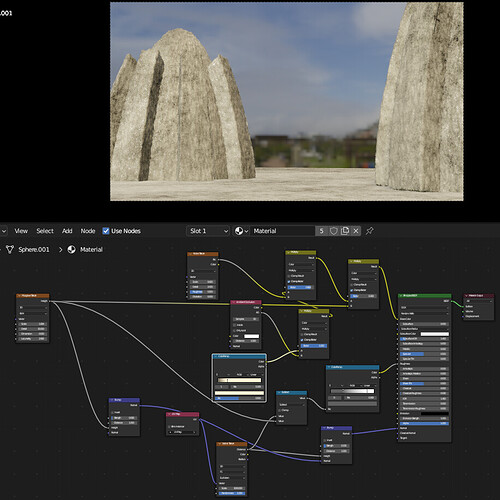This screenshot has width=500, height=500.
Task: Collapse the Ambient Occlusion node
Action: click(x=234, y=302)
